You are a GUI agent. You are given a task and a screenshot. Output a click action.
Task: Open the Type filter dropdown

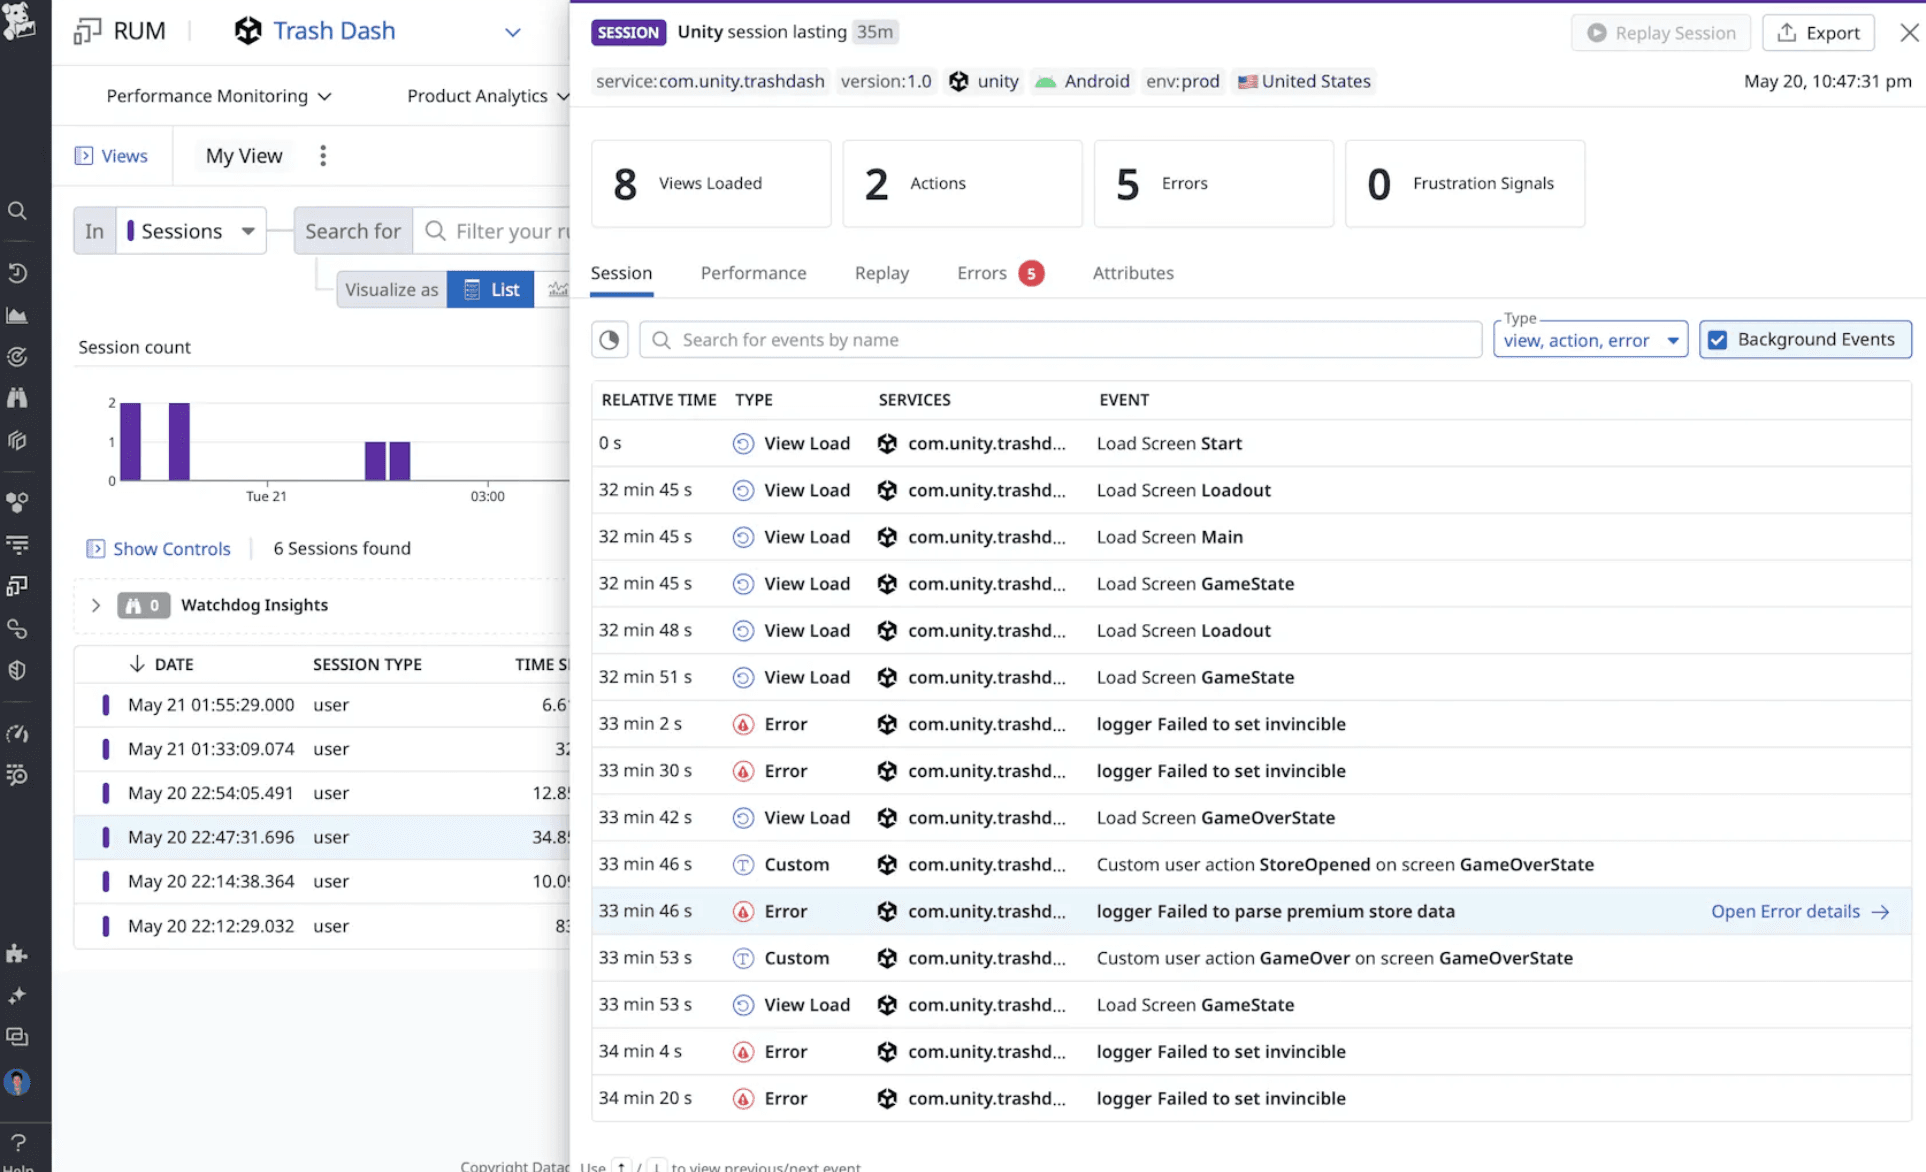[1590, 340]
